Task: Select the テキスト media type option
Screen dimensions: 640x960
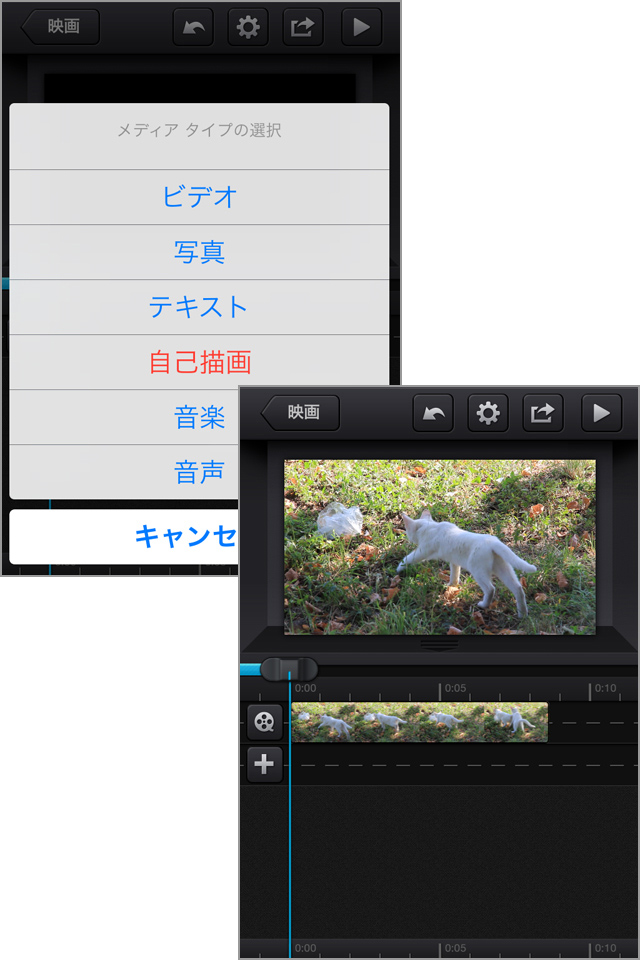Action: coord(199,307)
